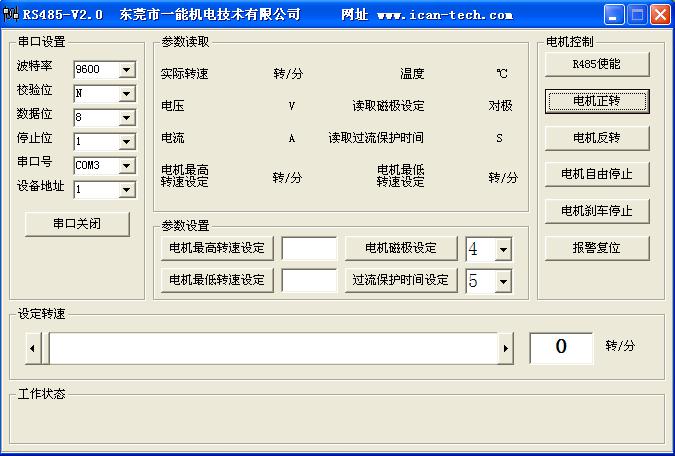Minimize the RS485-V2.0 window
Image resolution: width=675 pixels, height=456 pixels.
coord(614,15)
